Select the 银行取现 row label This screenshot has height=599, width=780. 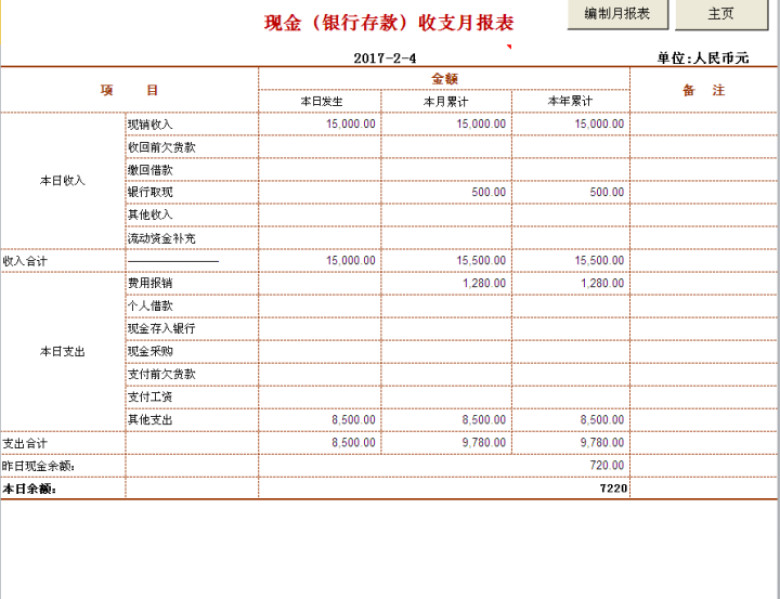tap(150, 192)
